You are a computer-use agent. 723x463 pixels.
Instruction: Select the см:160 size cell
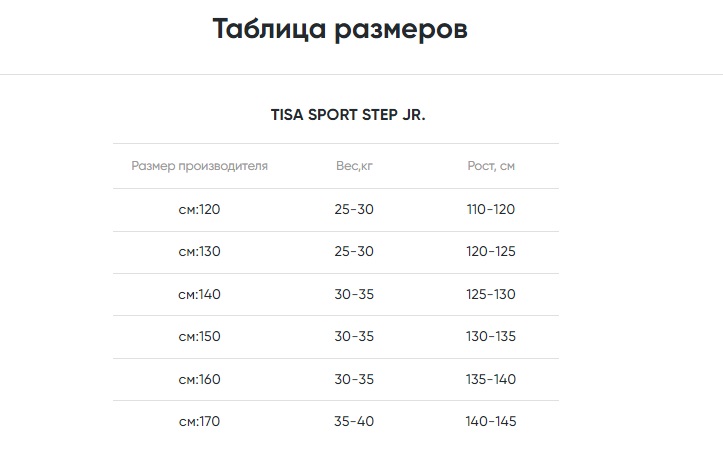coord(199,379)
